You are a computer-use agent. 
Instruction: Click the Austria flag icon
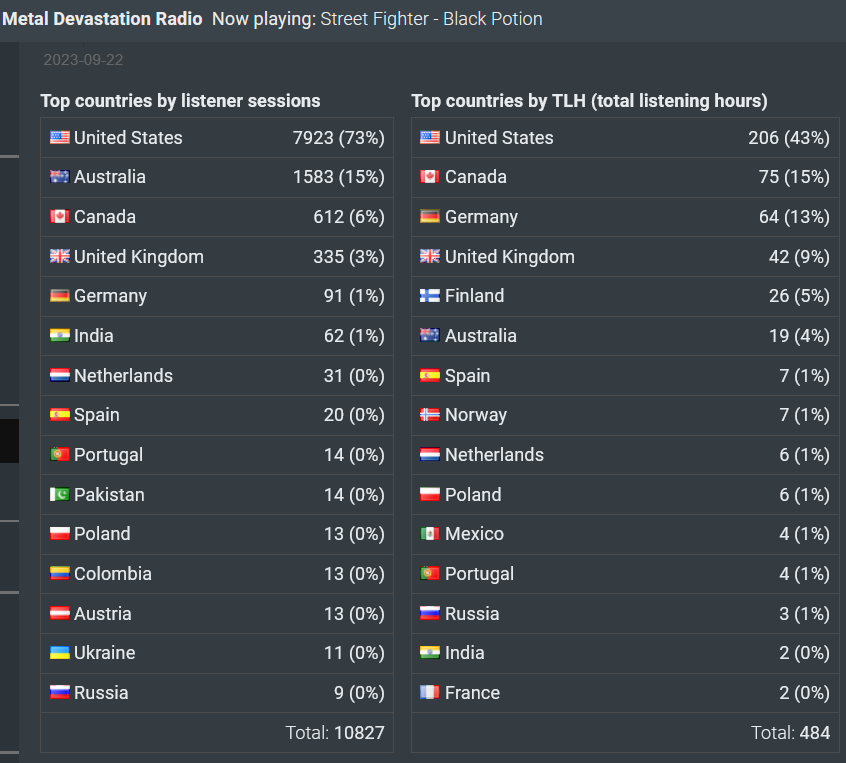click(60, 614)
